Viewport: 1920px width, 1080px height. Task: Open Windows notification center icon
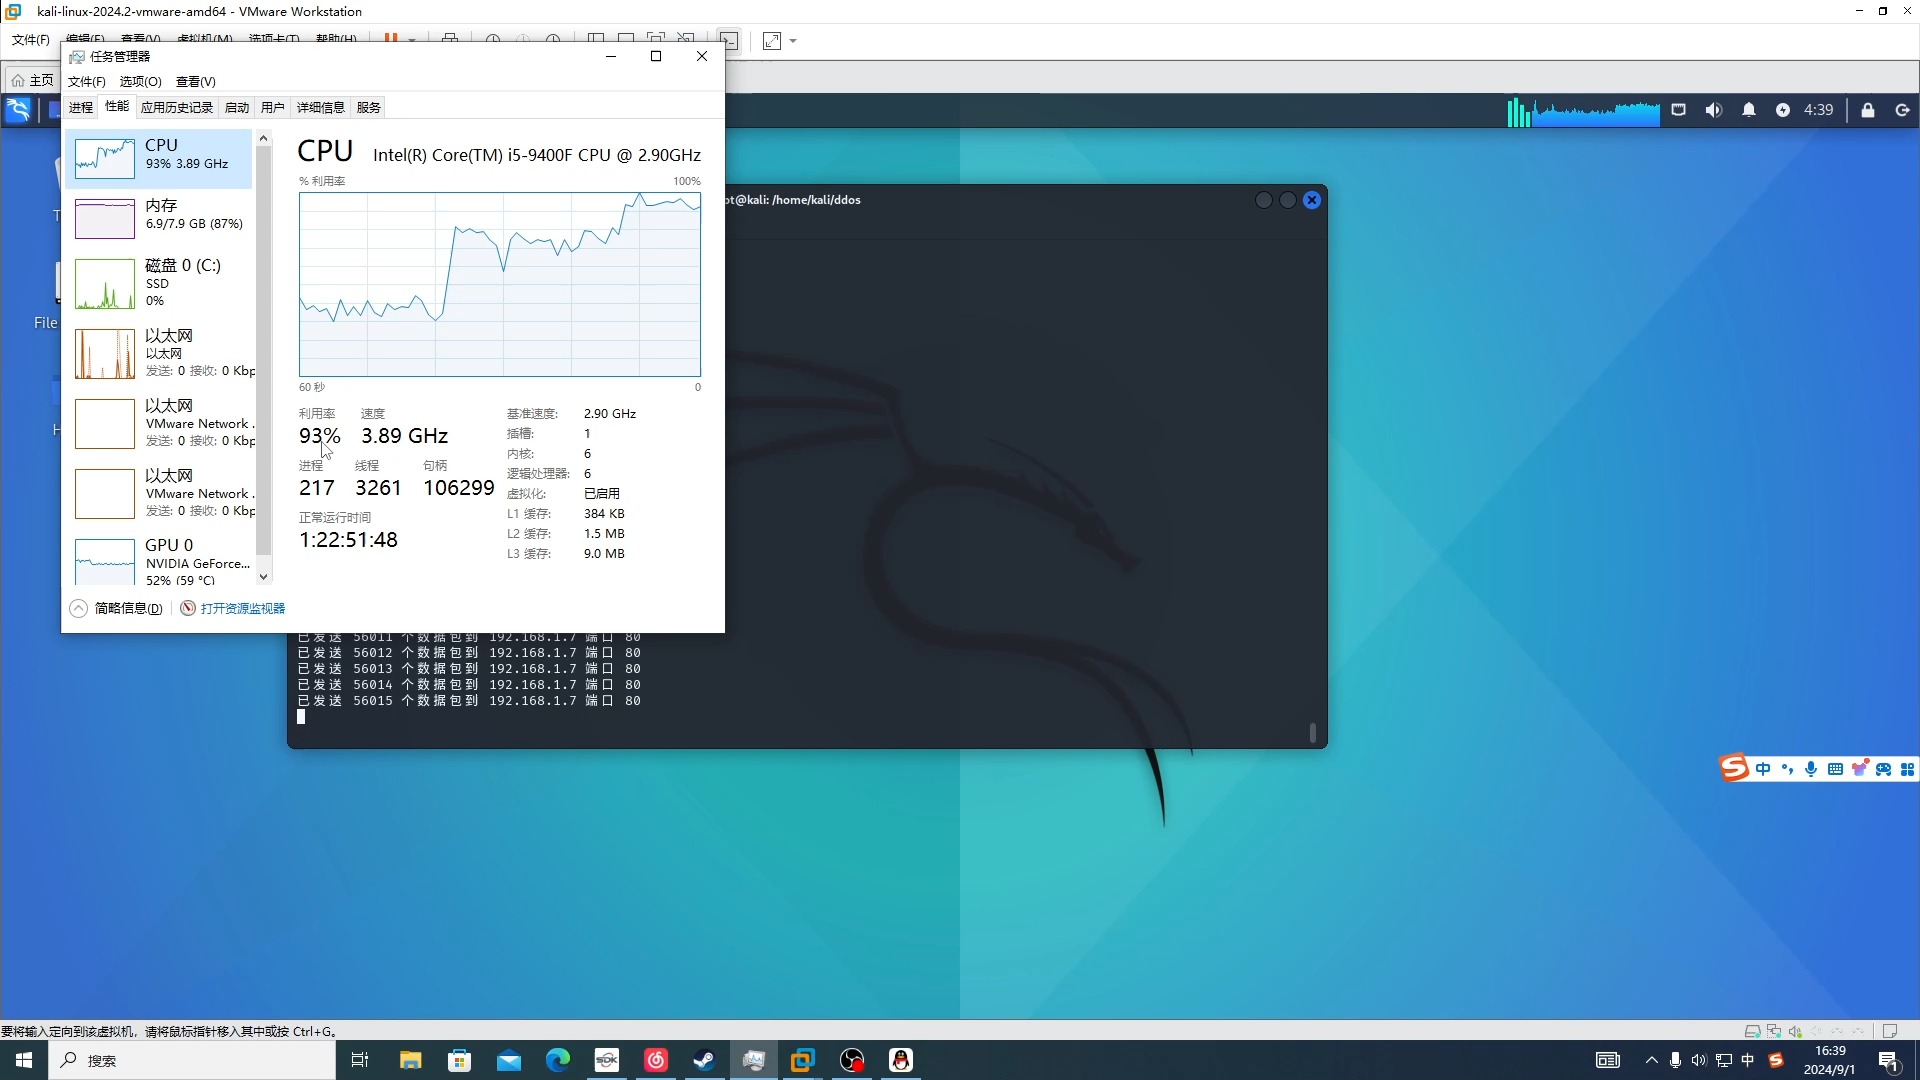click(1890, 1061)
